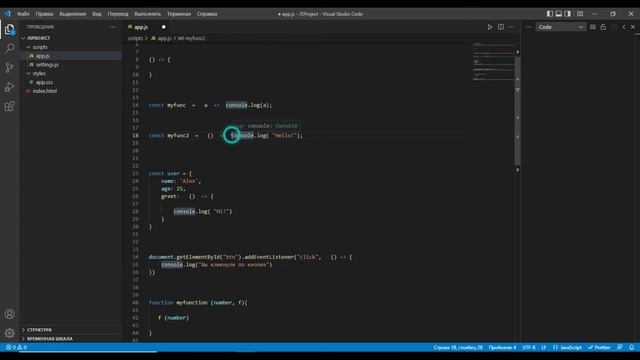Image resolution: width=640 pixels, height=360 pixels.
Task: Change encoding via UTF-8 status item
Action: coord(529,347)
